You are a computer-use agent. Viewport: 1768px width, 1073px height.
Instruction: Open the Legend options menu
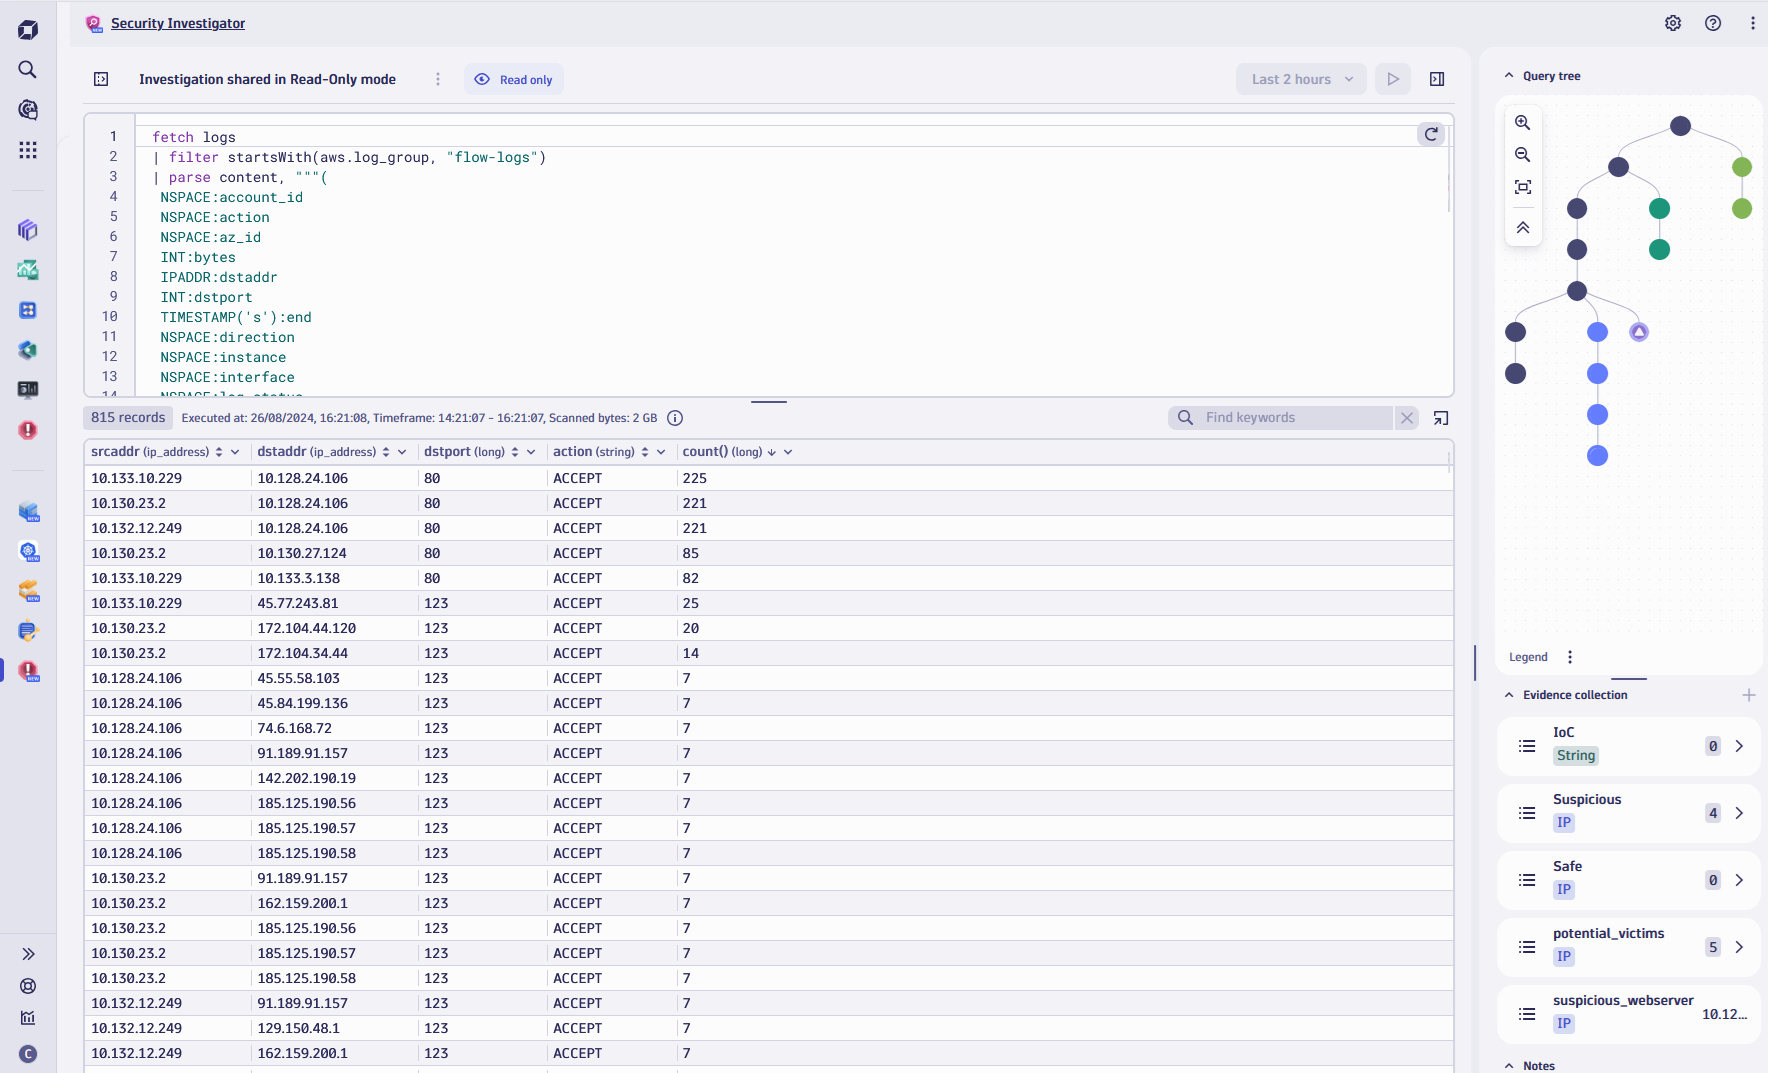pos(1569,657)
